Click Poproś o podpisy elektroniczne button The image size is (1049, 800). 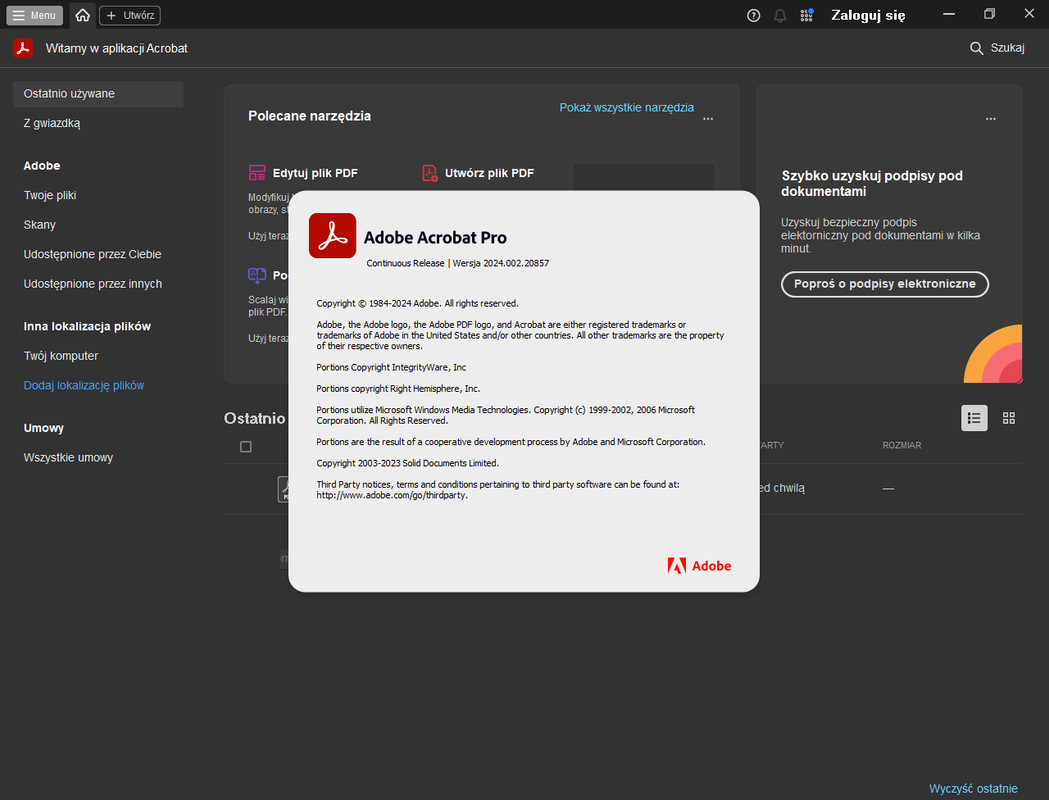(884, 284)
